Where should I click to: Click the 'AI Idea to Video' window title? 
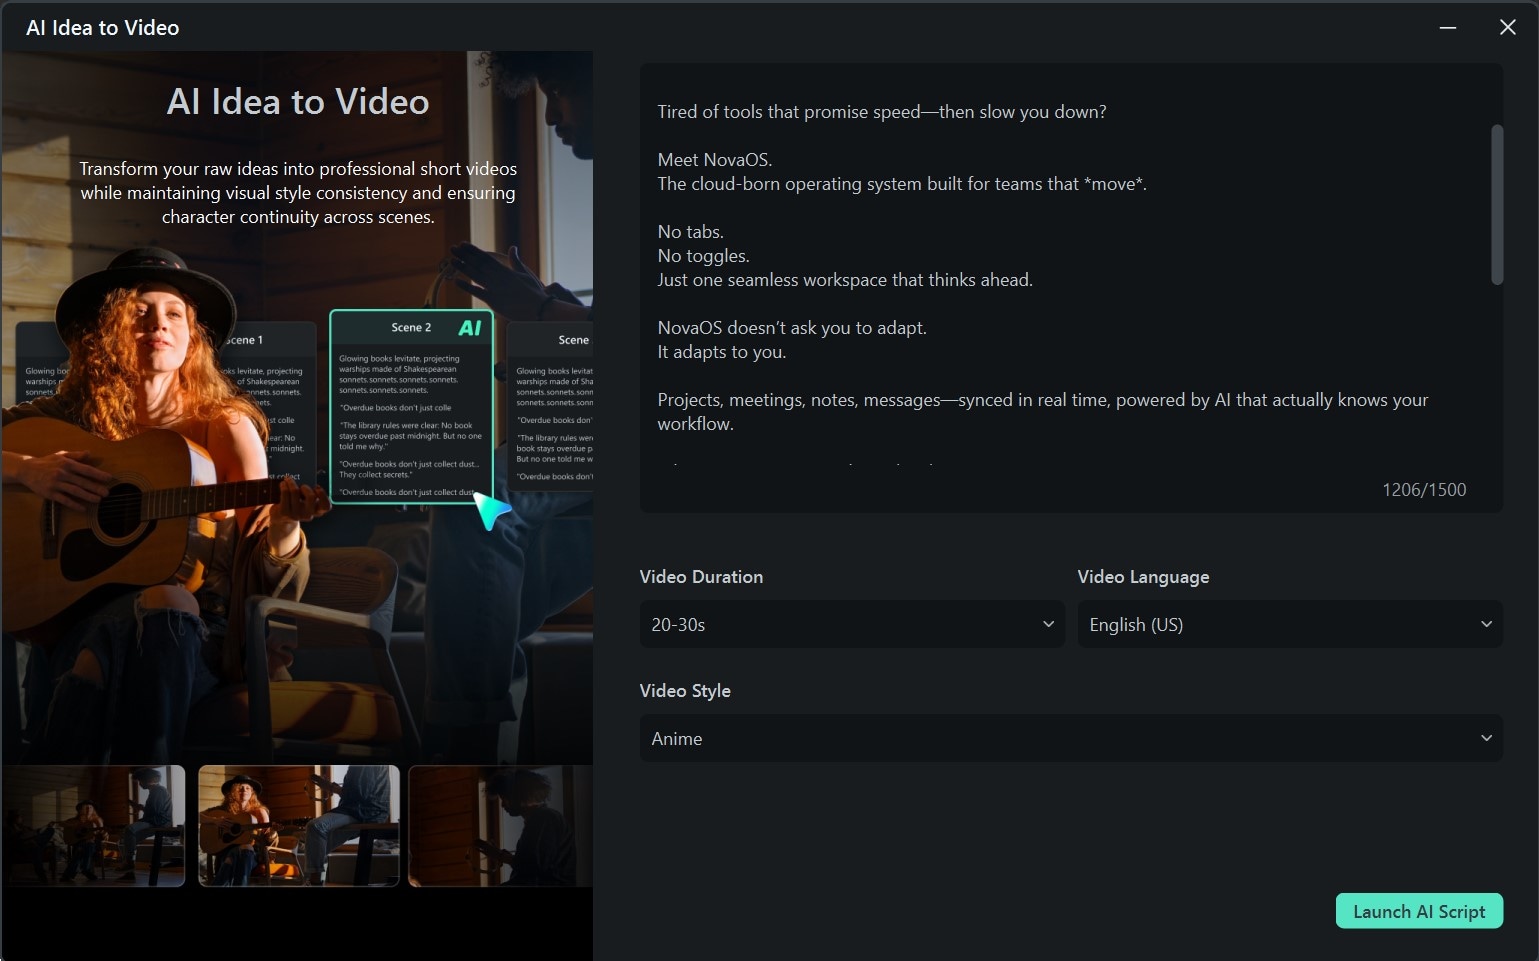coord(103,28)
